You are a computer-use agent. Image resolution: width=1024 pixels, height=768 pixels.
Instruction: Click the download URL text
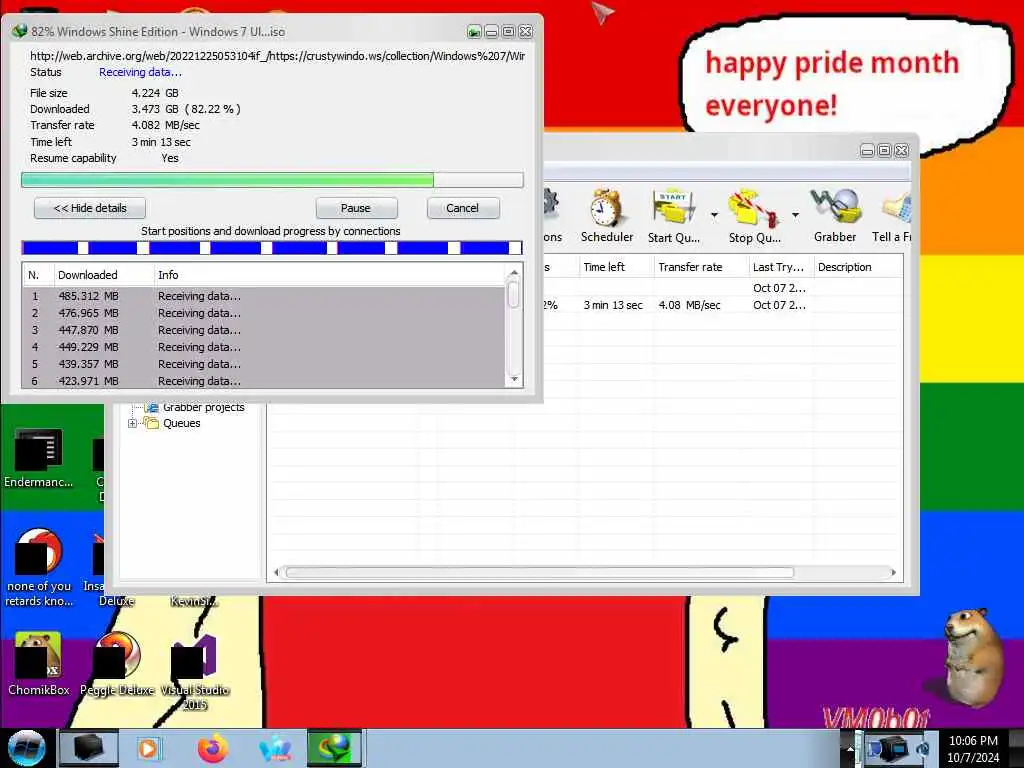tap(277, 56)
